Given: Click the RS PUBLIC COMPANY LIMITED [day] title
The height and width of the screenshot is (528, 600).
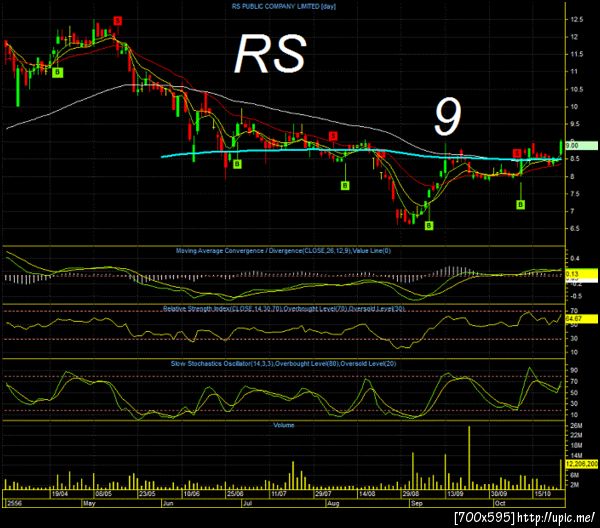Looking at the screenshot, I should pos(284,6).
